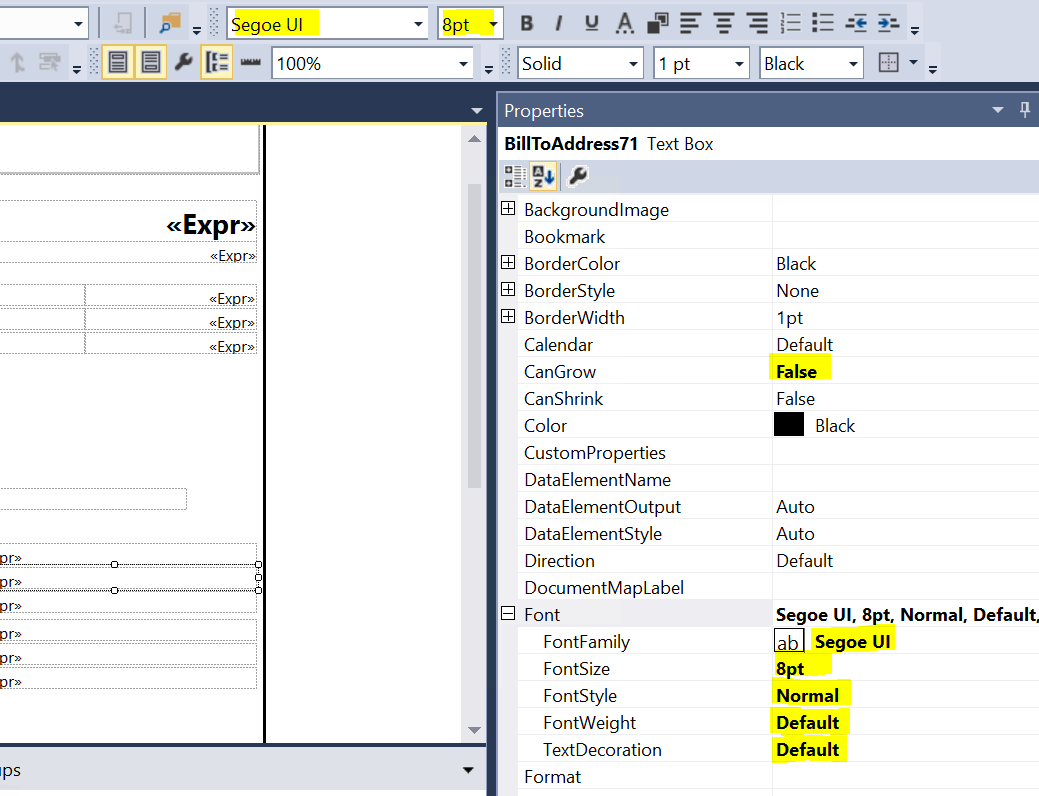Image resolution: width=1039 pixels, height=796 pixels.
Task: Select center text alignment
Action: (x=723, y=23)
